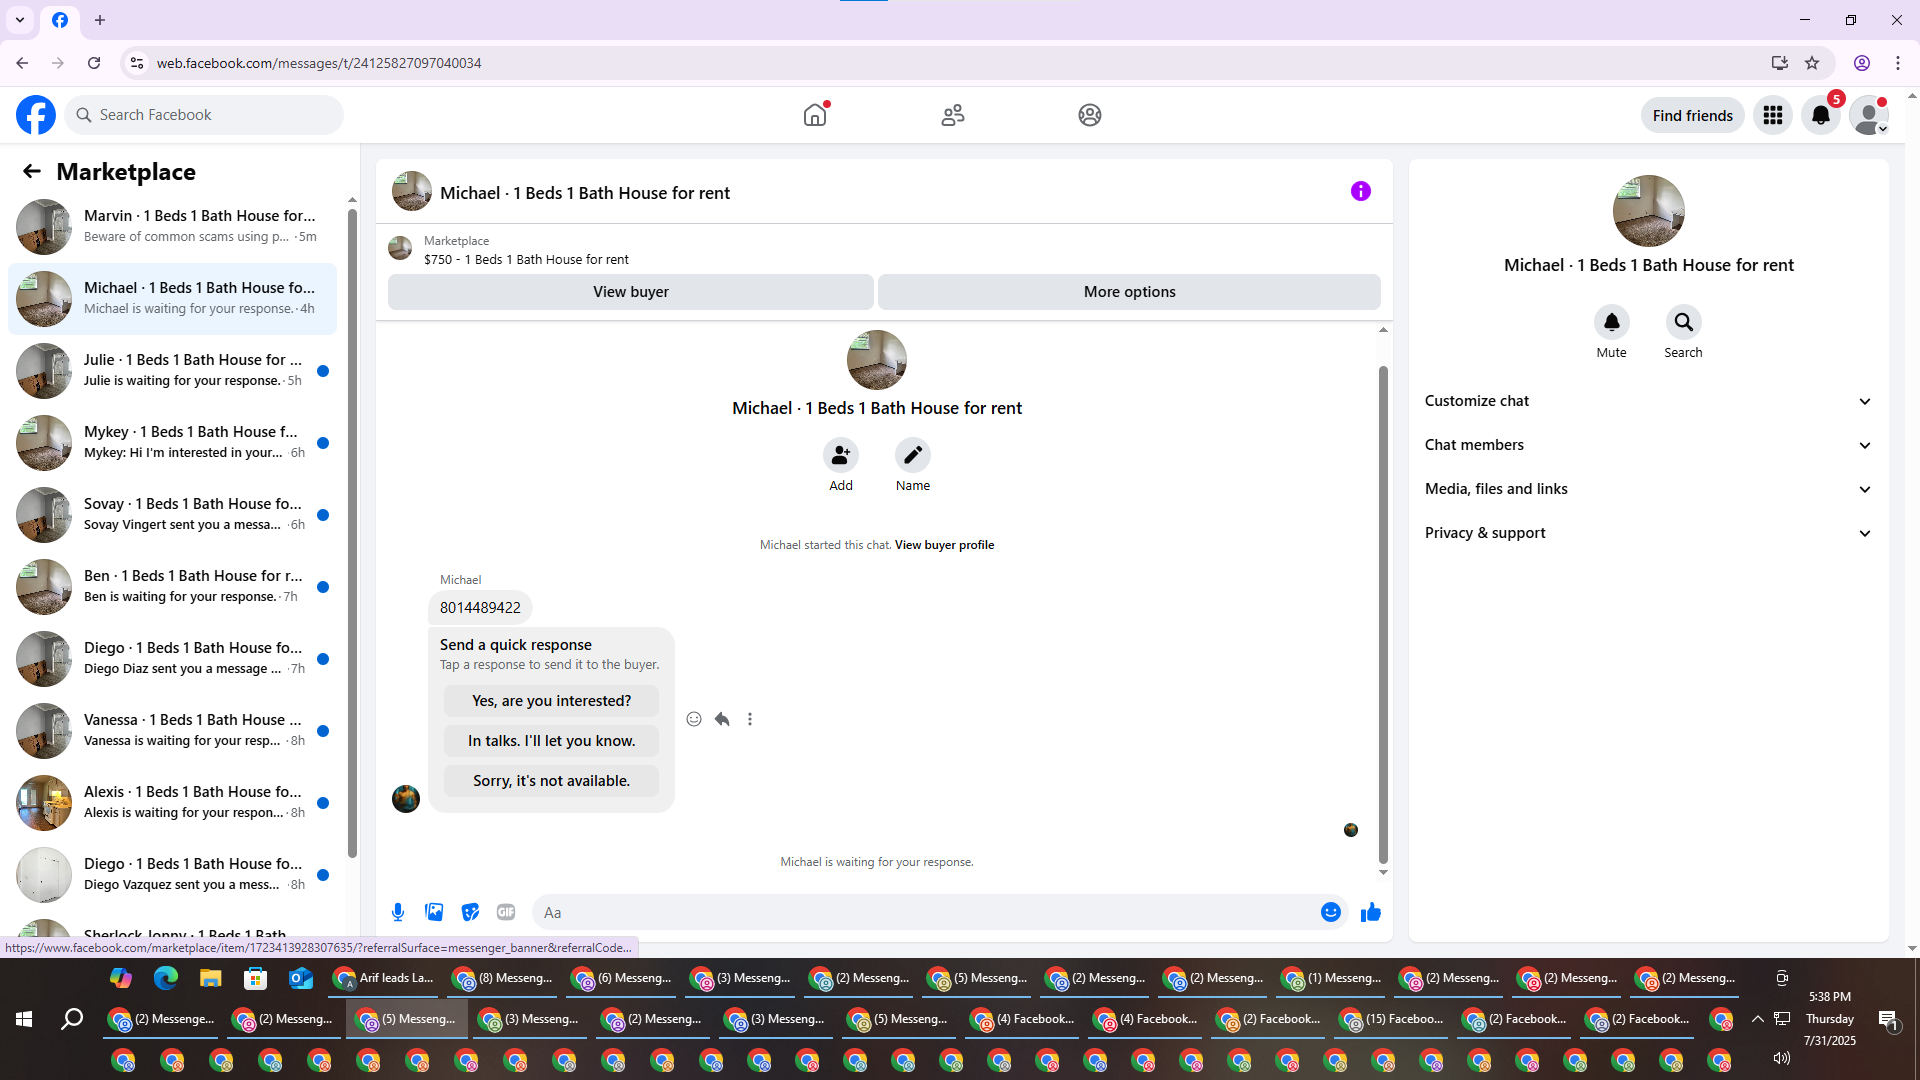This screenshot has width=1920, height=1080.
Task: Open emoji picker in message box
Action: click(1330, 912)
